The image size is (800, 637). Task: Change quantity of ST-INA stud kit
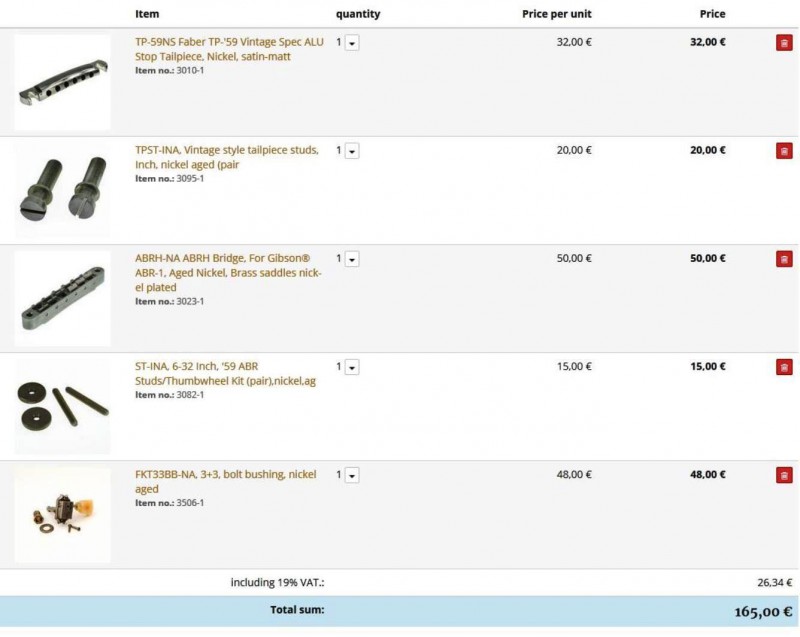353,367
